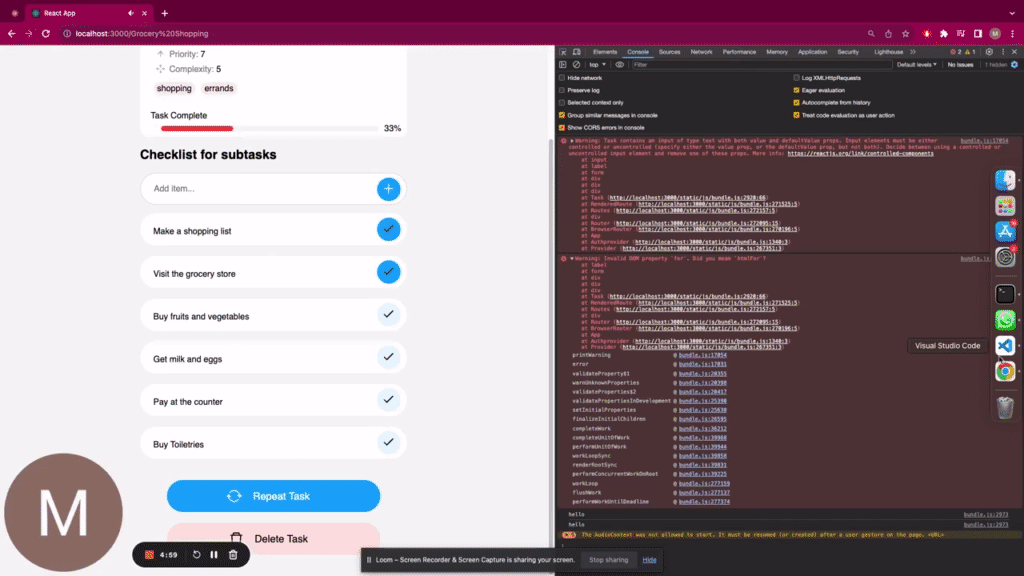Switch to the Elements tab in DevTools
Screen dimensions: 1024x576
click(x=604, y=52)
